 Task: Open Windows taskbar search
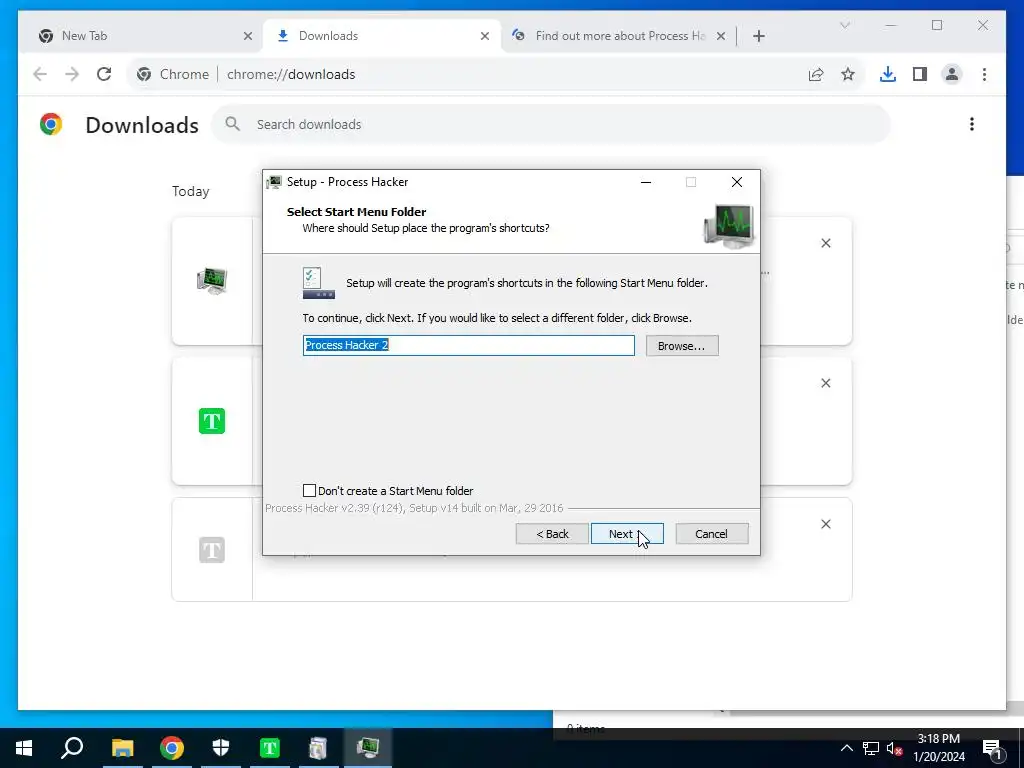[72, 748]
